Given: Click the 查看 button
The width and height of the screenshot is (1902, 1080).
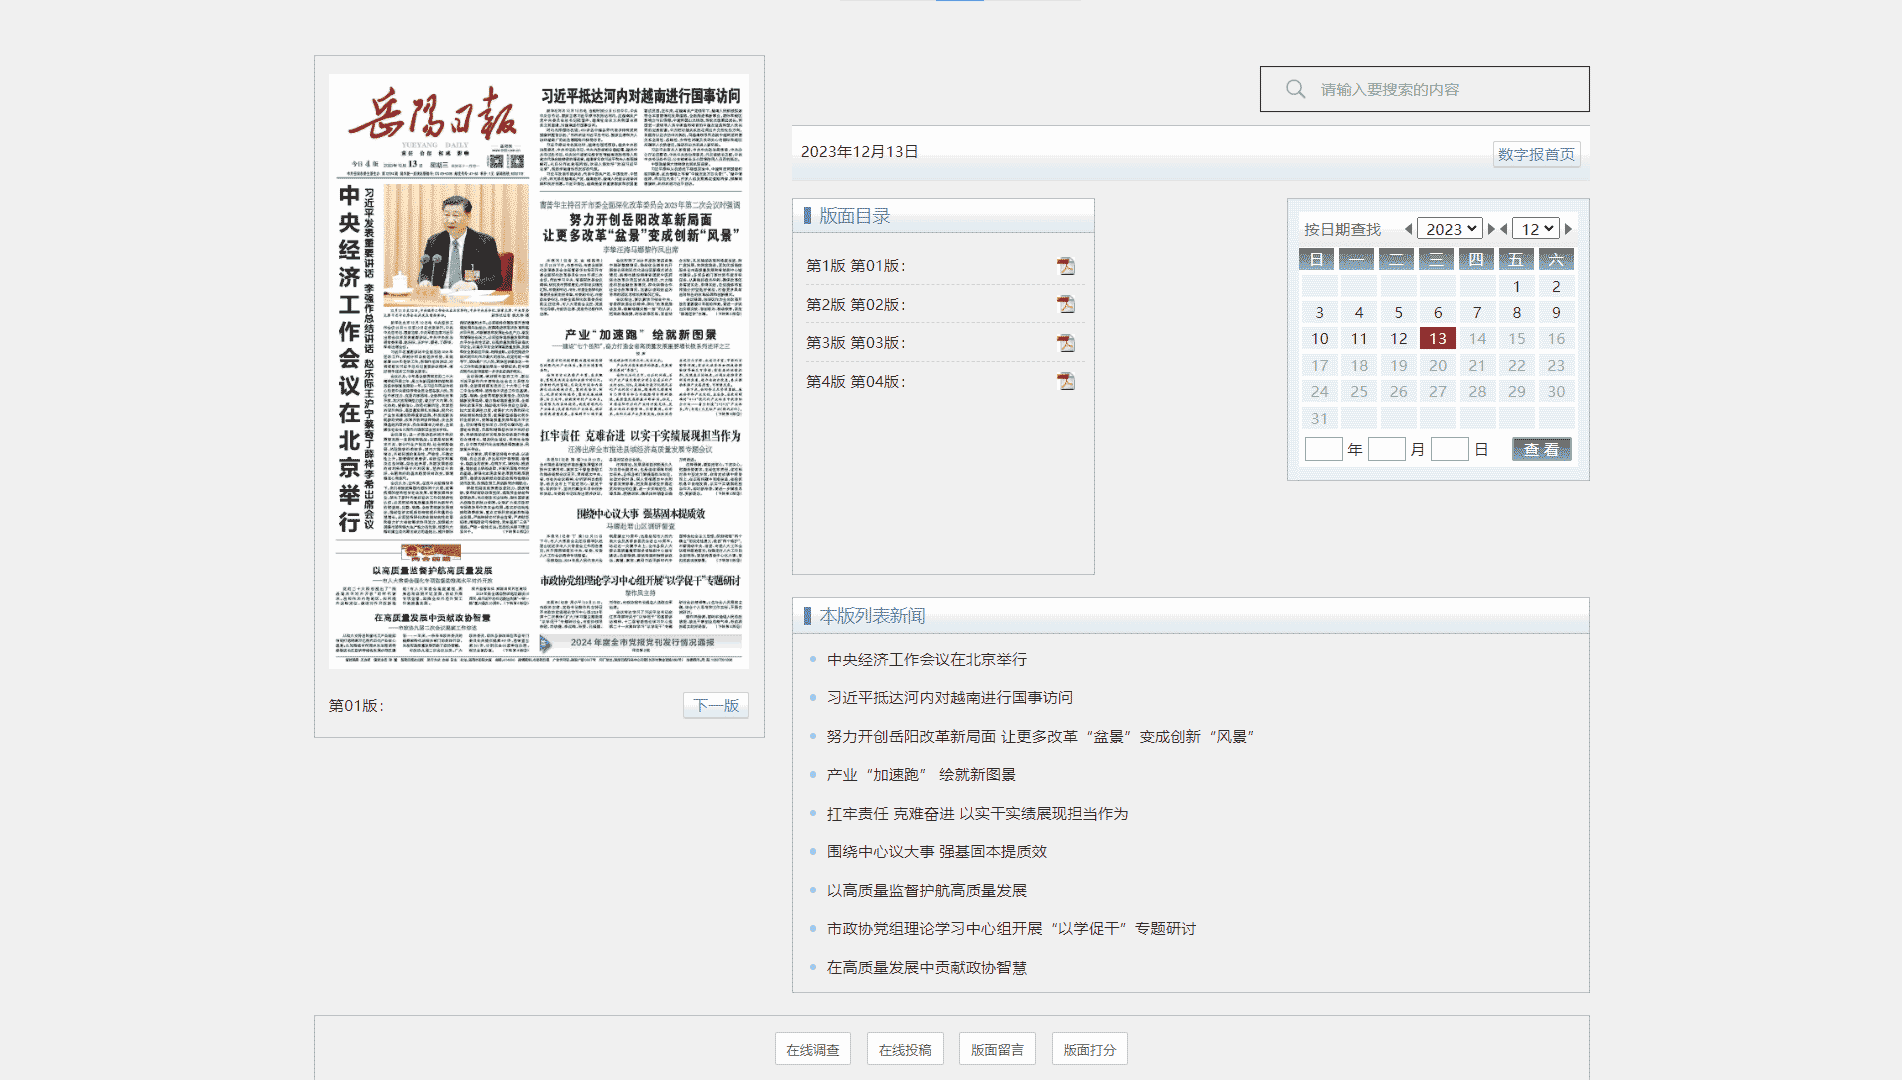Looking at the screenshot, I should 1541,449.
